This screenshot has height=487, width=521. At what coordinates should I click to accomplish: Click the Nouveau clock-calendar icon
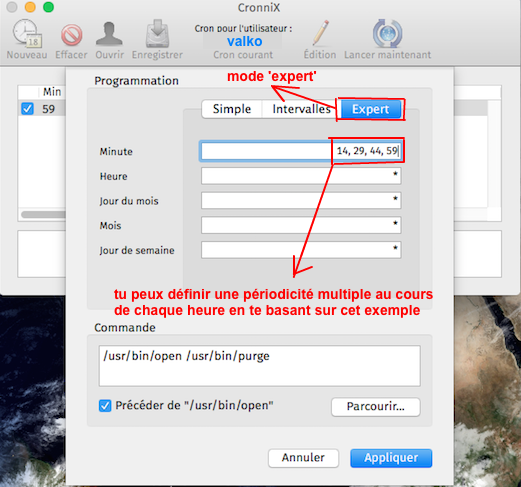(27, 34)
